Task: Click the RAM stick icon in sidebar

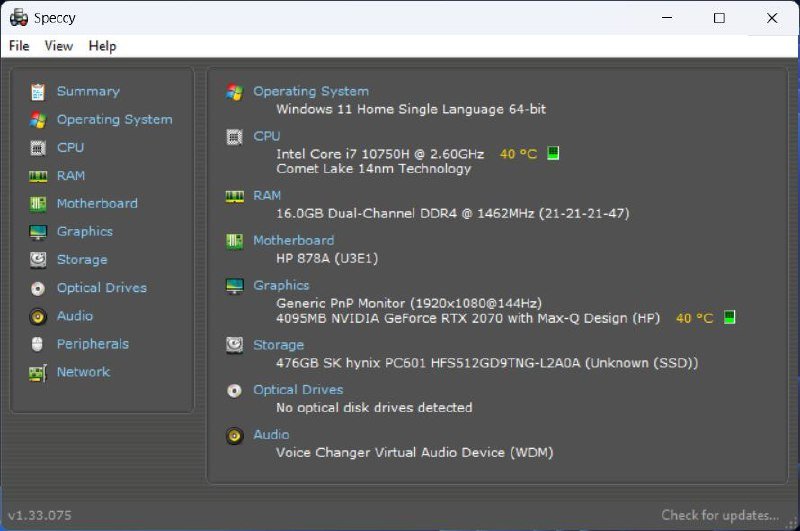Action: pos(38,176)
